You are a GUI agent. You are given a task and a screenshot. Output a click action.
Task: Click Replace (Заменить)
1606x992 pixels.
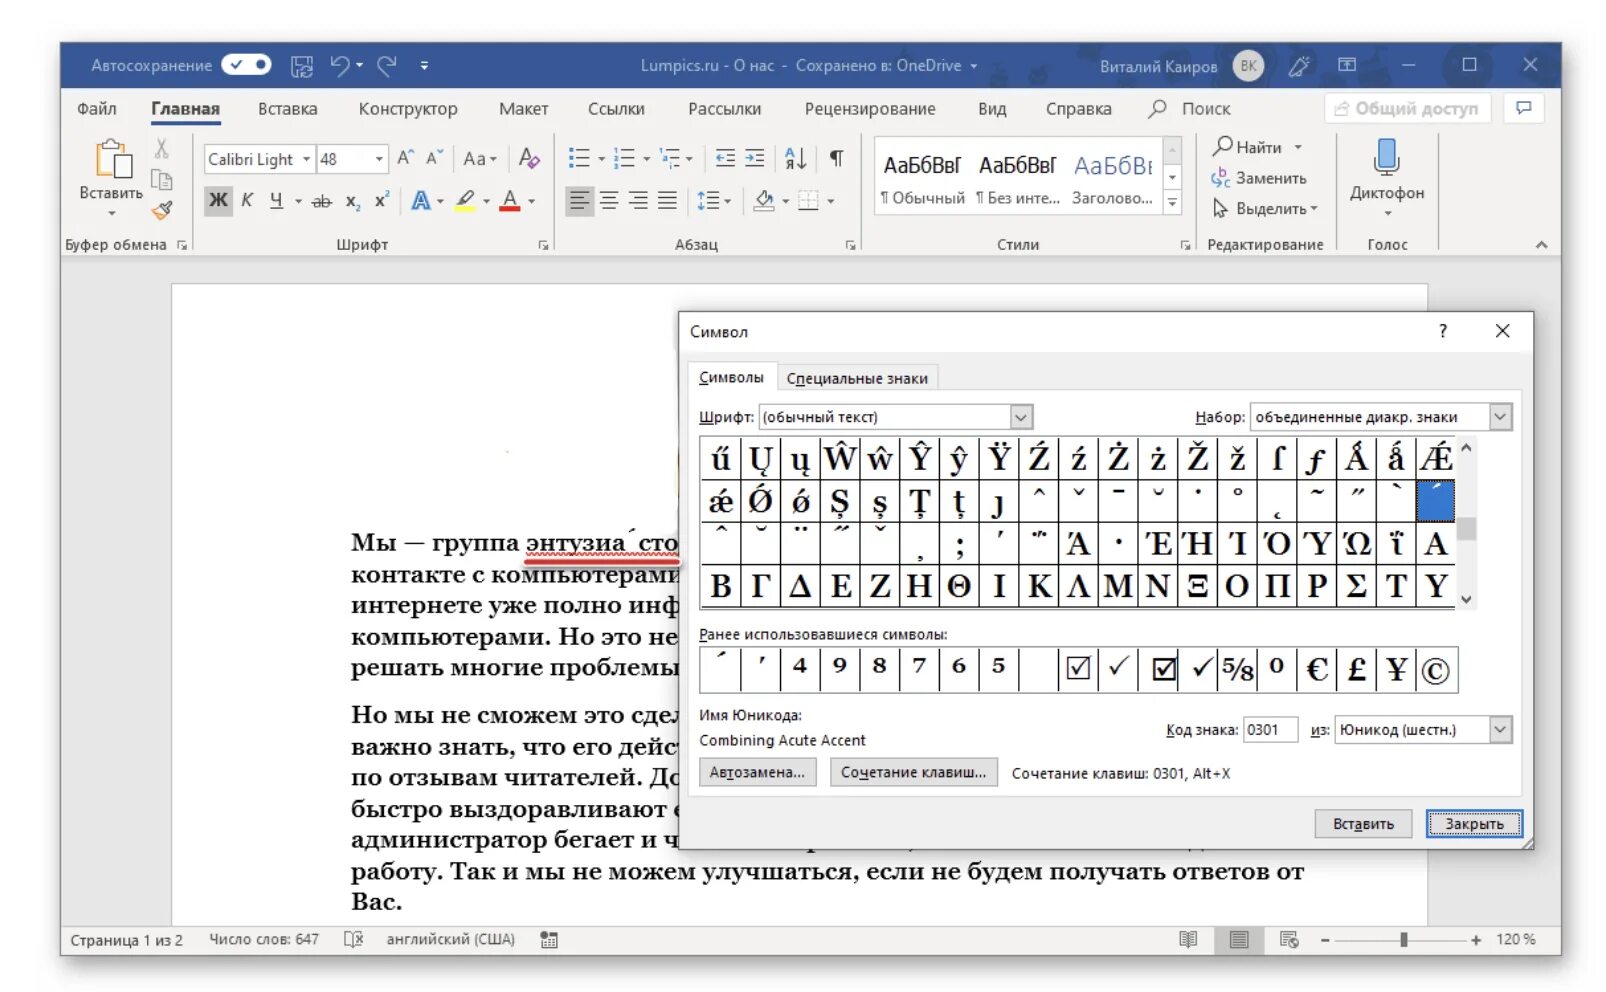coord(1259,178)
